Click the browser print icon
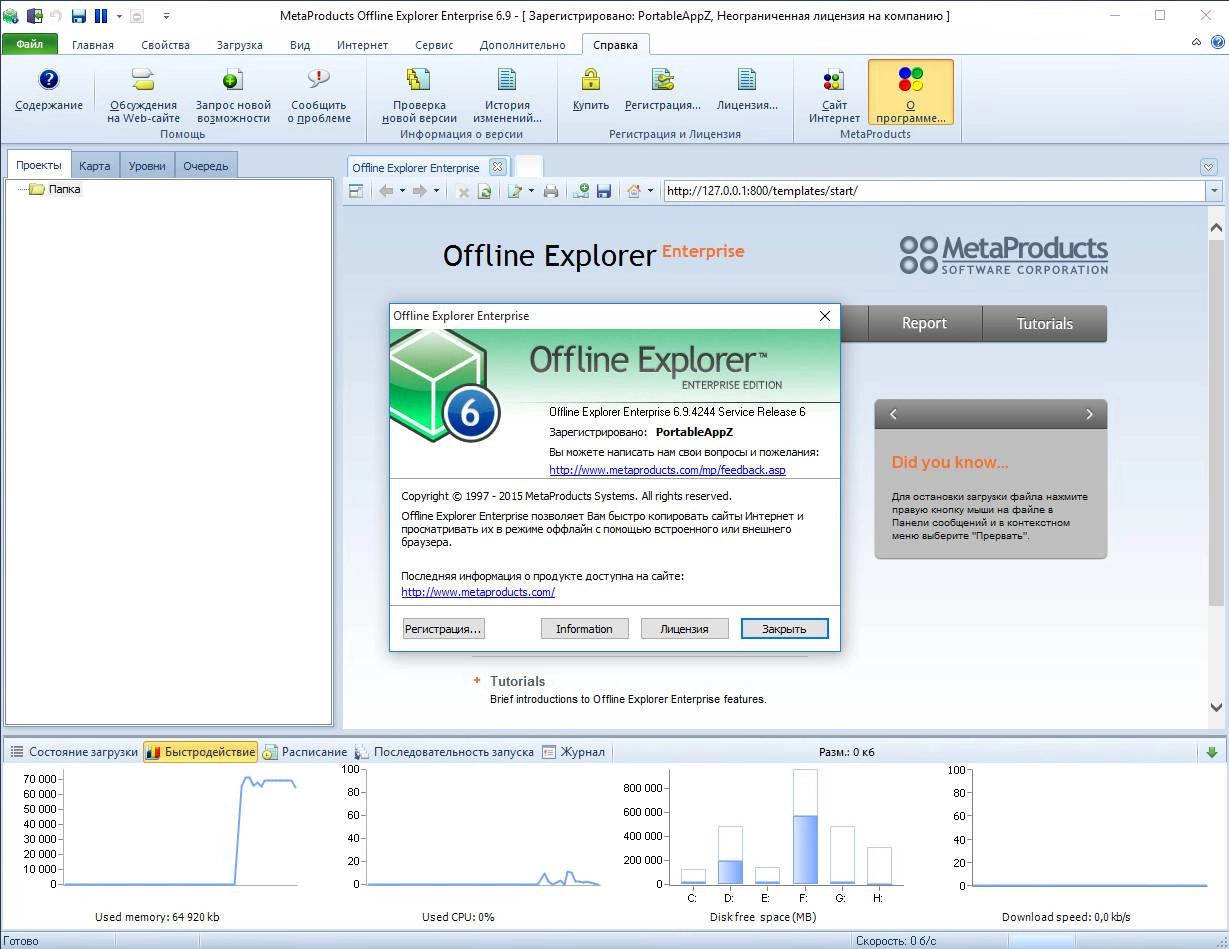 coord(550,191)
